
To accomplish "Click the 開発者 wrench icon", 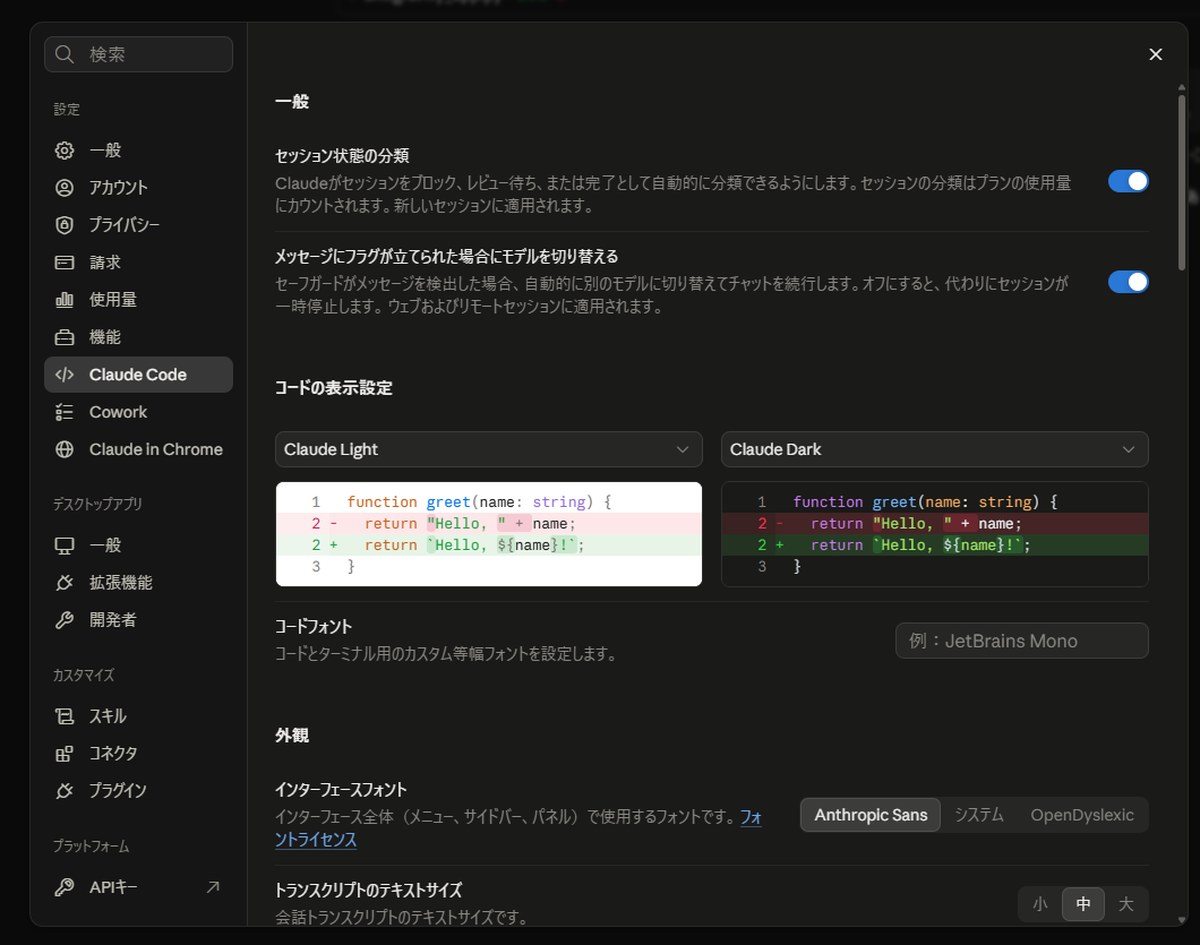I will click(x=65, y=620).
